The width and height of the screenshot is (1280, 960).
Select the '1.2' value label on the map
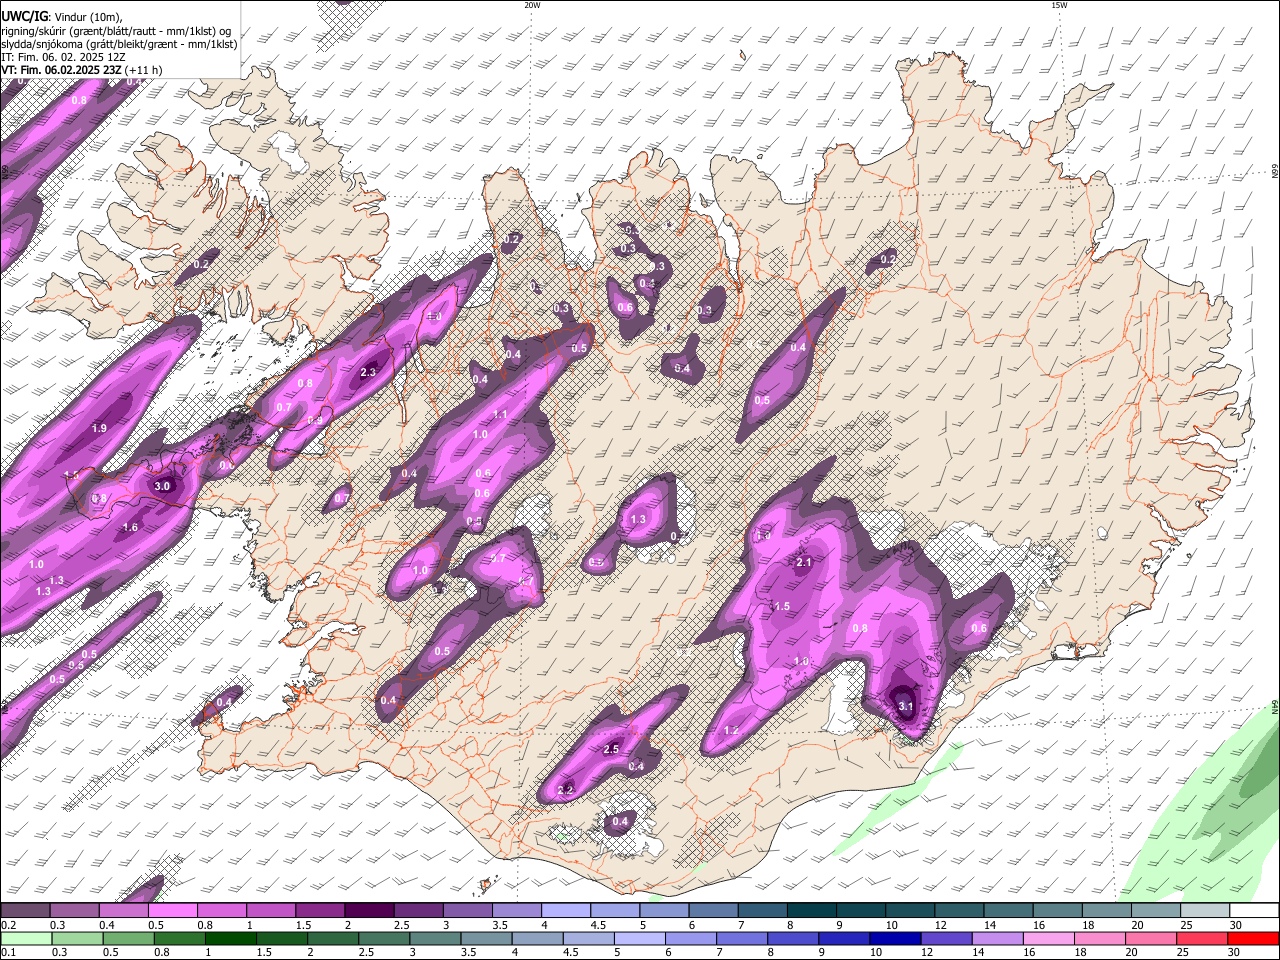click(x=731, y=731)
